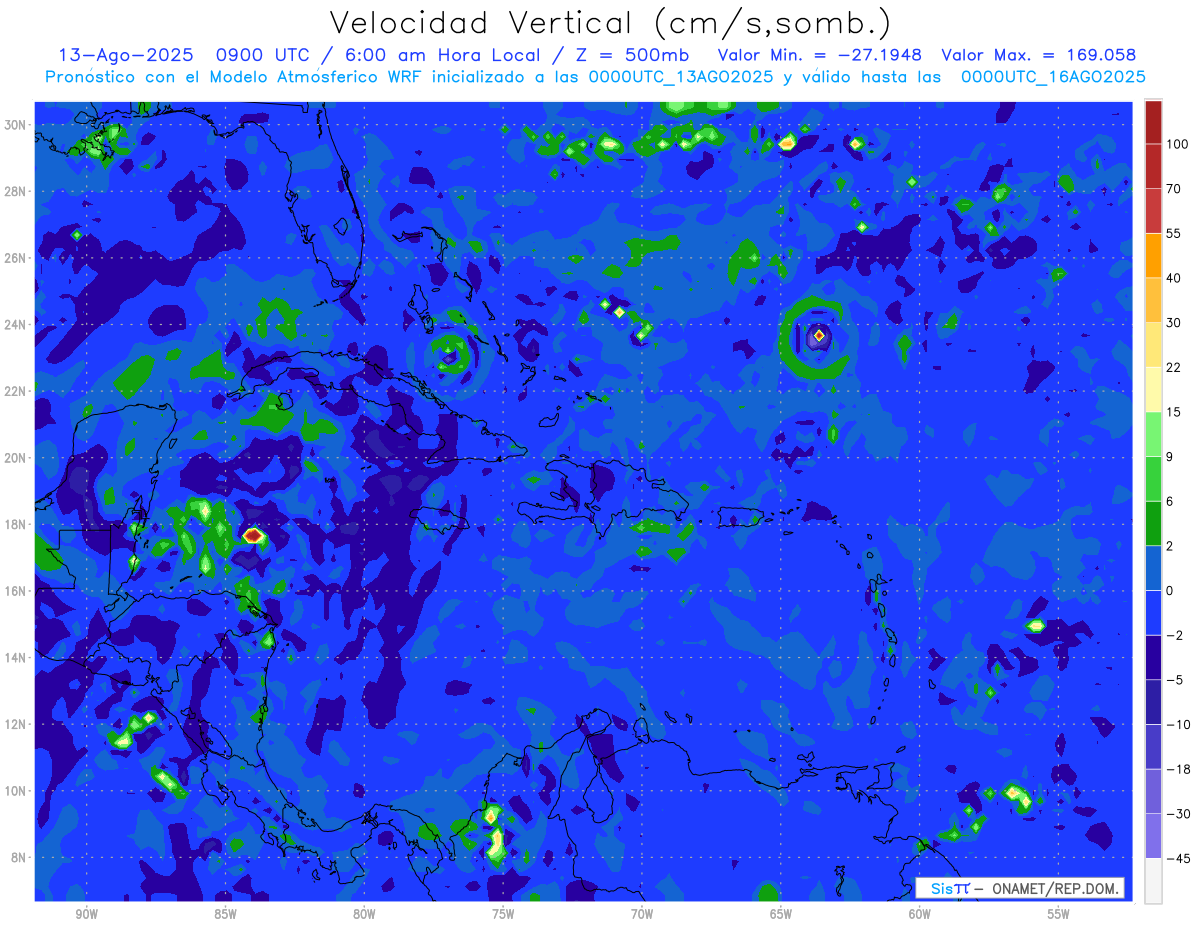Click the longitude label '90W'
Screen dimensions: 1200x927
tap(86, 914)
